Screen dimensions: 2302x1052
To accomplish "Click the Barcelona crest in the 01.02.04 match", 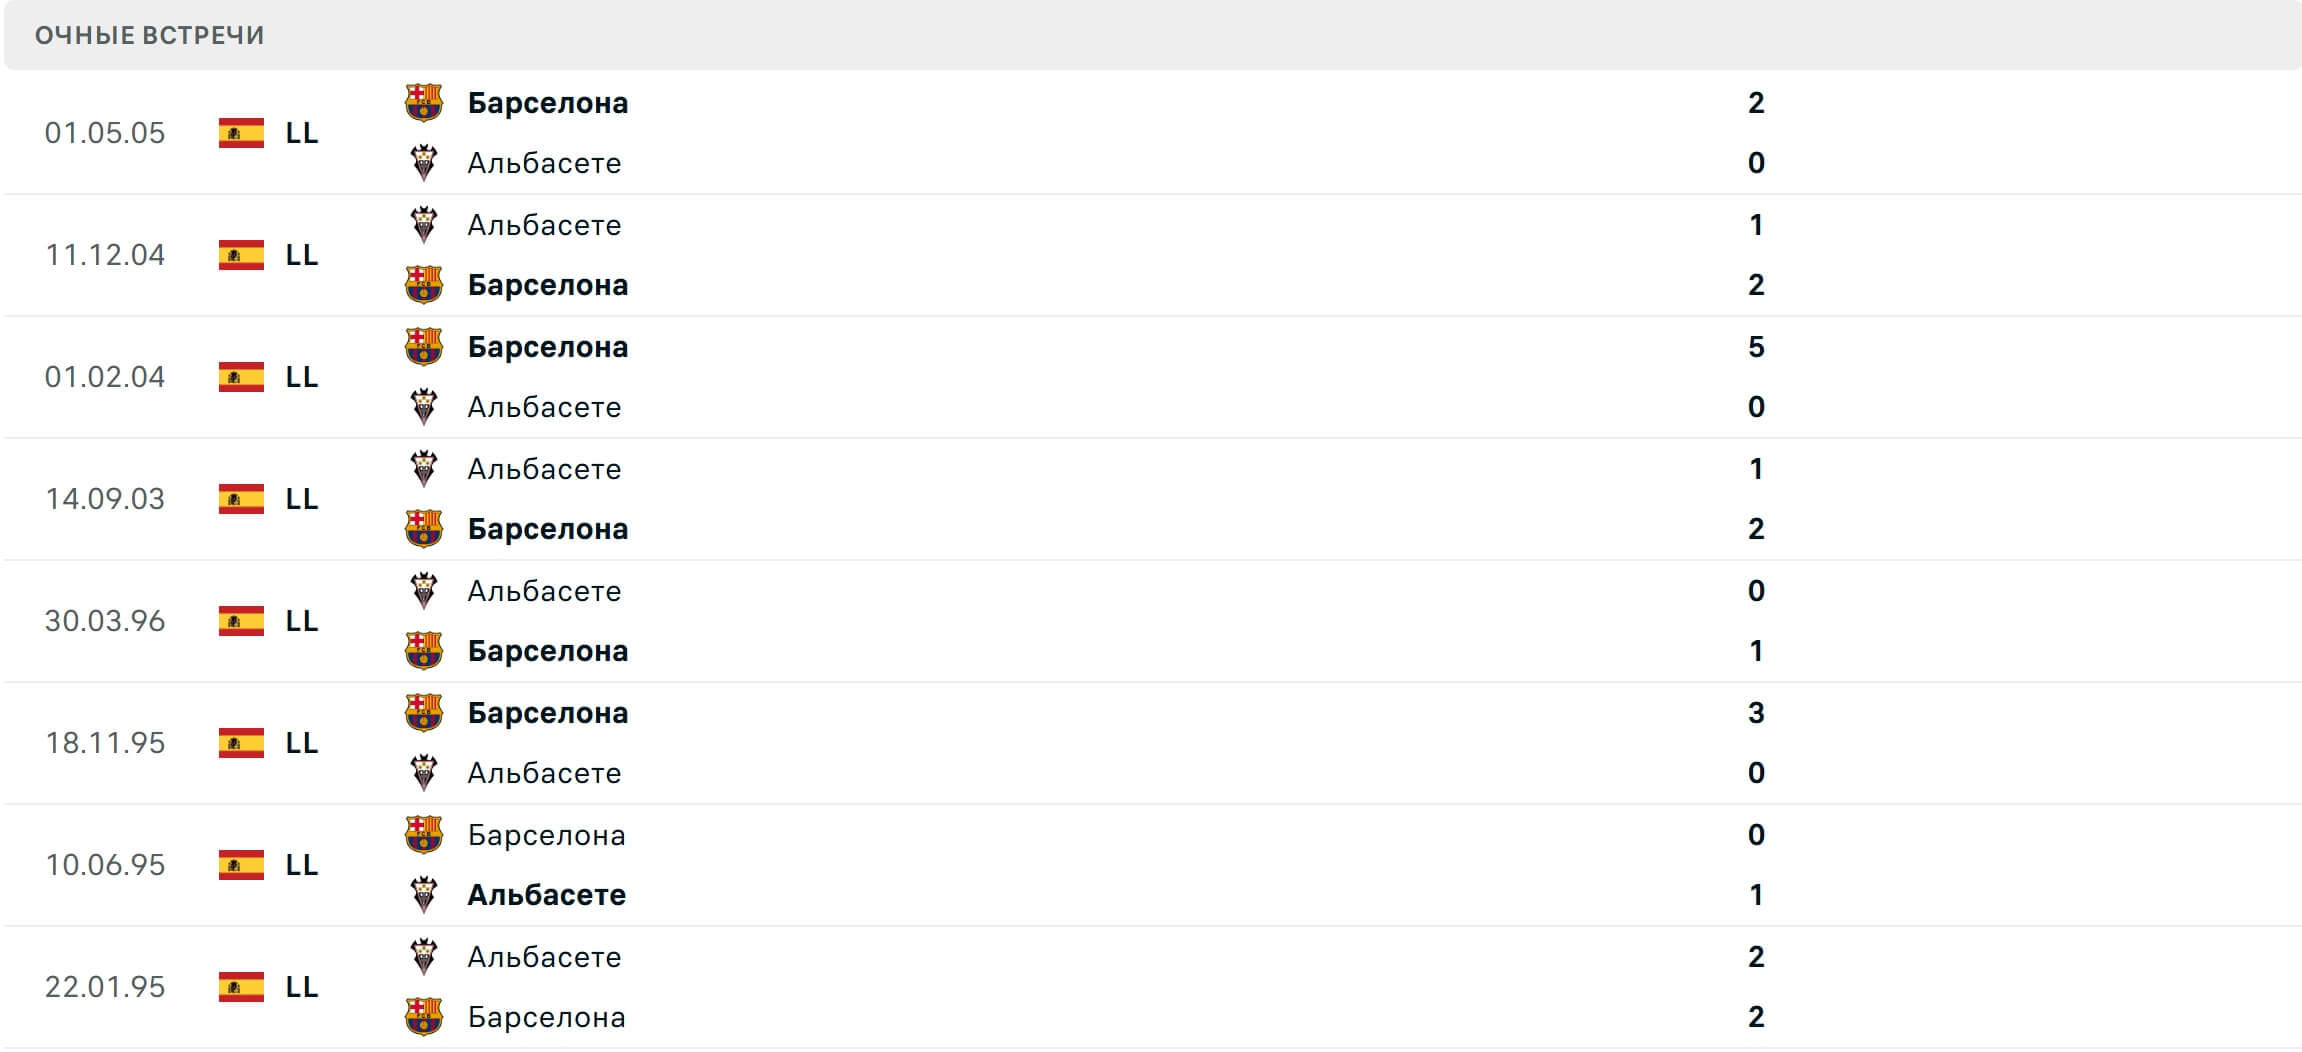I will tap(424, 347).
